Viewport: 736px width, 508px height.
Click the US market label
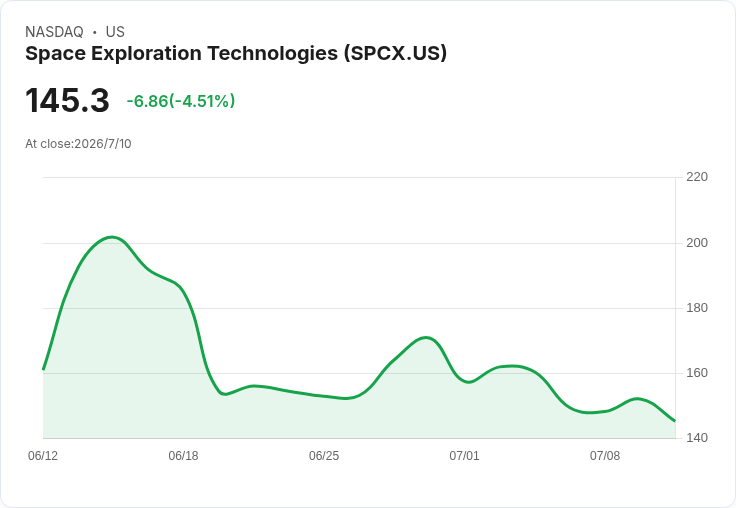[115, 32]
